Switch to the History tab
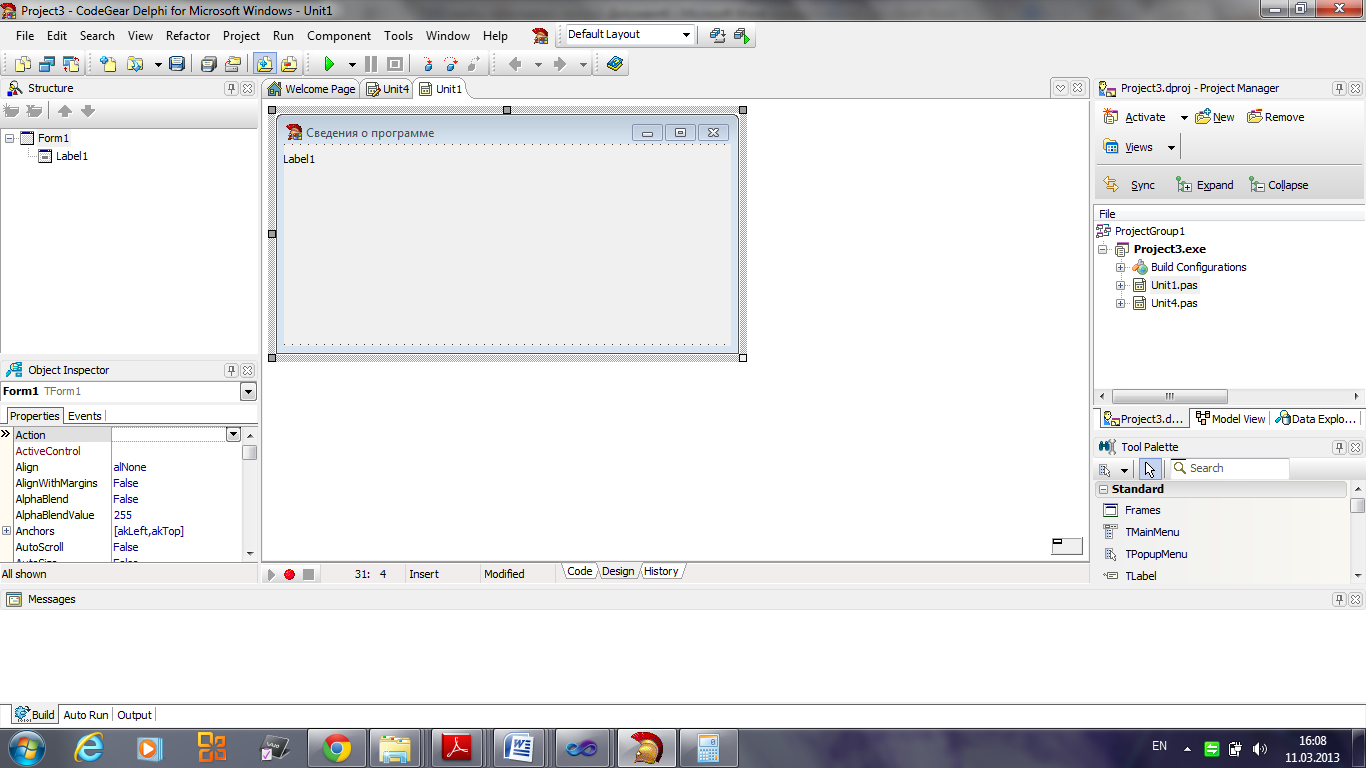 coord(661,571)
